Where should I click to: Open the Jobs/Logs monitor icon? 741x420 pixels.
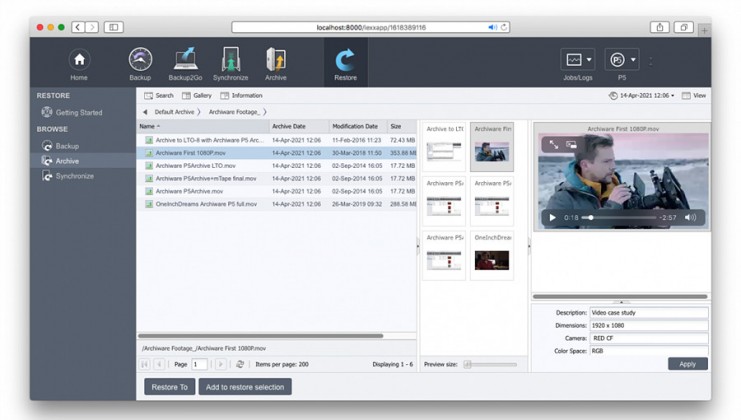pyautogui.click(x=574, y=60)
